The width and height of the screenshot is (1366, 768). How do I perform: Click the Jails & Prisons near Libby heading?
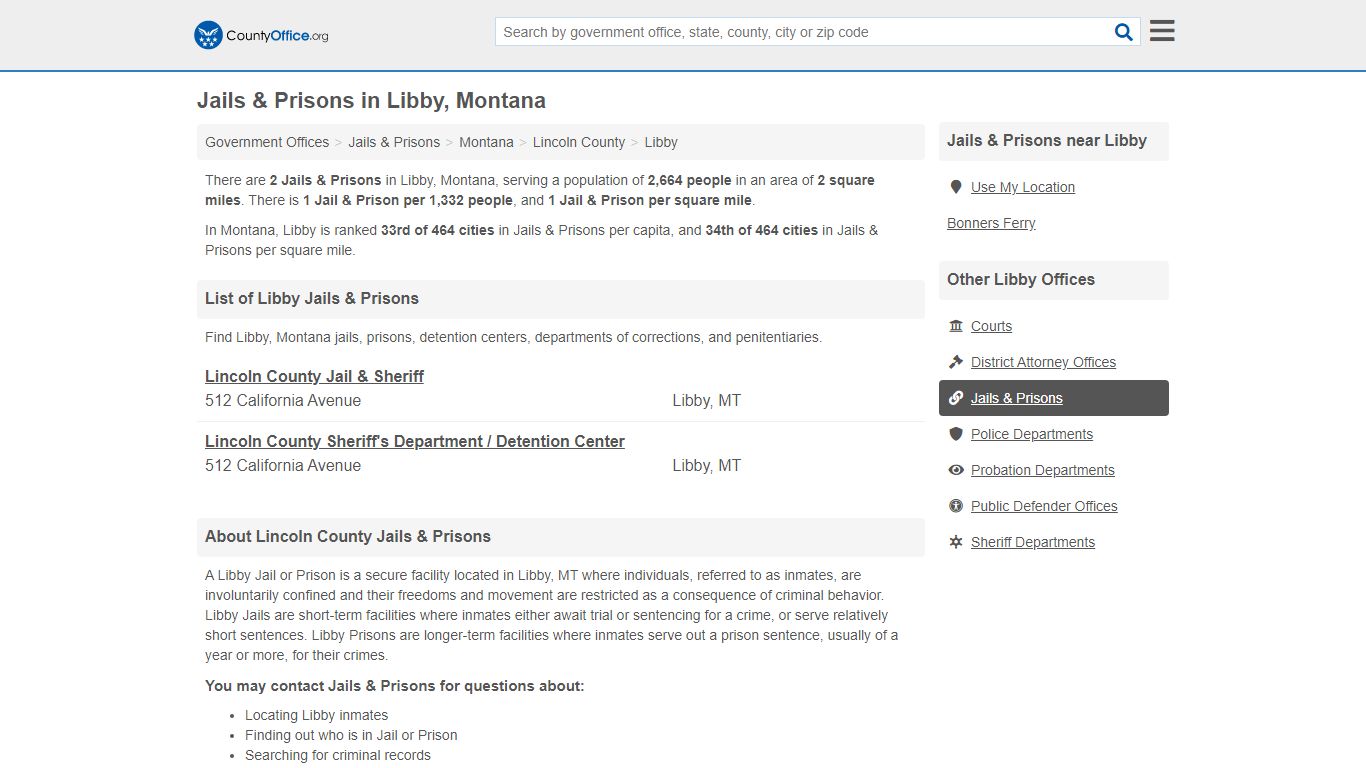coord(1047,141)
